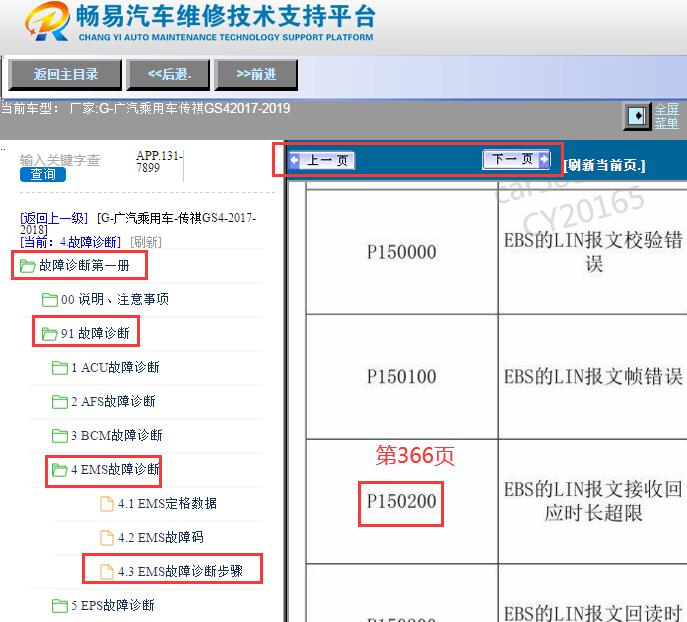Open 5 EPS故障诊断 tree node
Viewport: 687px width, 622px height.
pyautogui.click(x=113, y=605)
